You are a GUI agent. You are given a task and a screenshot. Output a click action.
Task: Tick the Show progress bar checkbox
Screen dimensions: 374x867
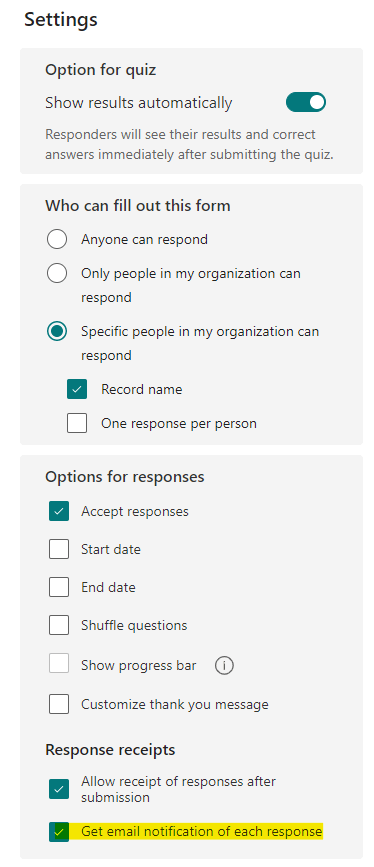[59, 665]
